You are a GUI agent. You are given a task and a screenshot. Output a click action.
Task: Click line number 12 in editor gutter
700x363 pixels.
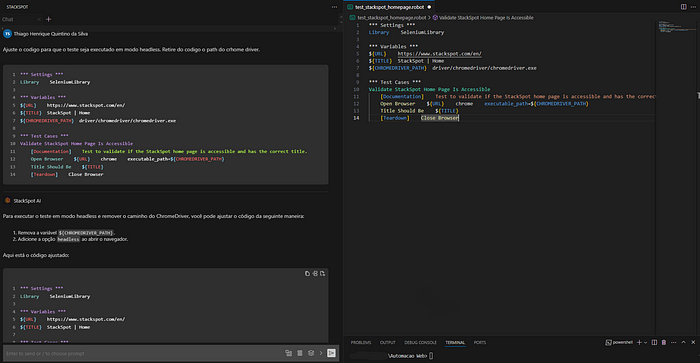coord(356,104)
